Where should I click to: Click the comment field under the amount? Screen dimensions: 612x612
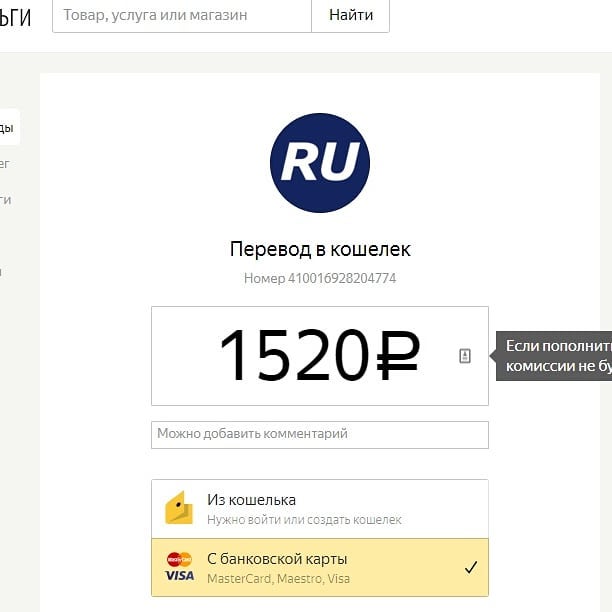[x=320, y=435]
